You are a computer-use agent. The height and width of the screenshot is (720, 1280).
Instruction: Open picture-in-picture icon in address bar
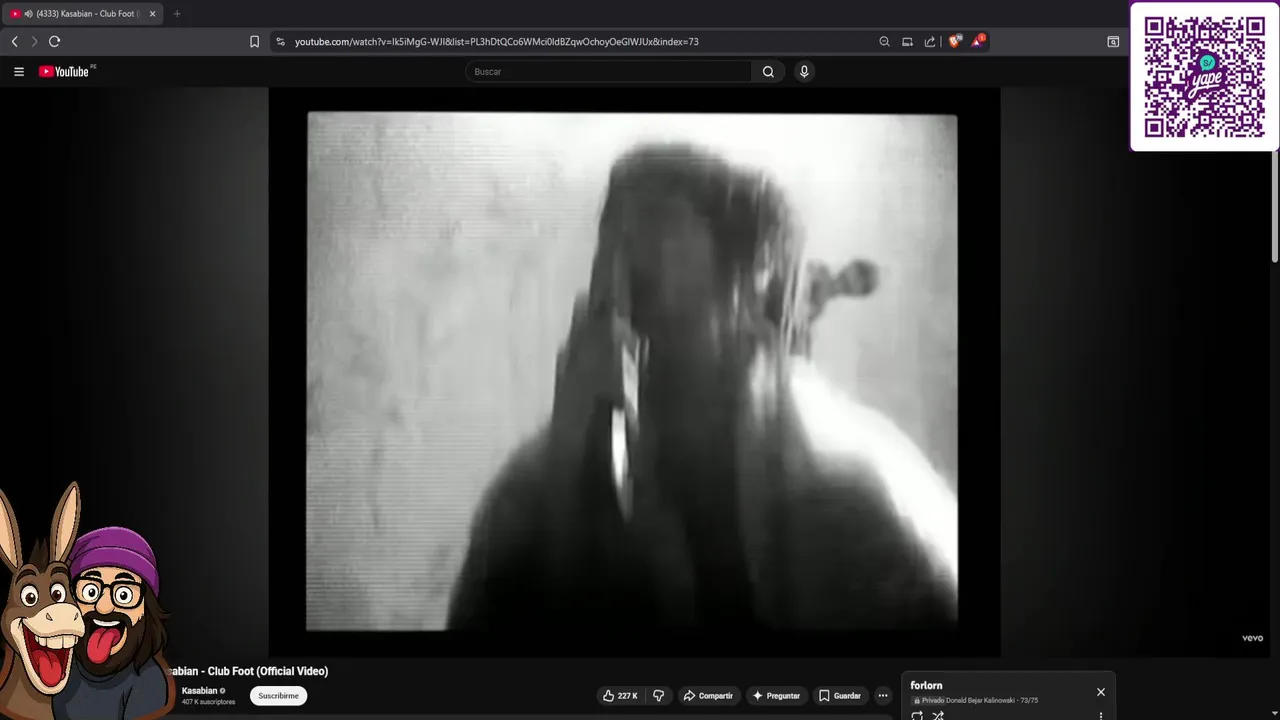tap(907, 41)
